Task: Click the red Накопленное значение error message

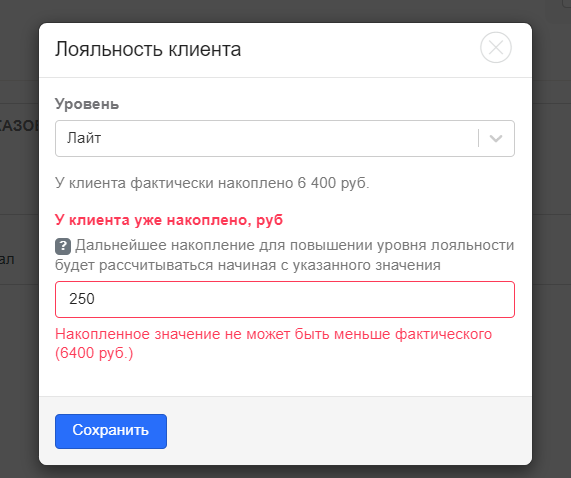Action: click(273, 343)
